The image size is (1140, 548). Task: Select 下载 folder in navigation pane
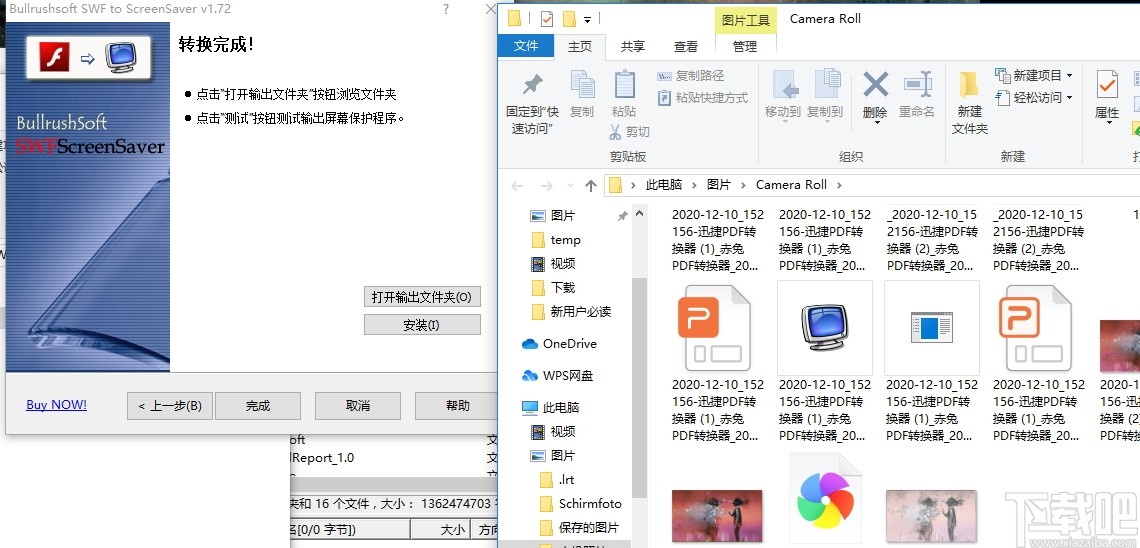point(563,288)
